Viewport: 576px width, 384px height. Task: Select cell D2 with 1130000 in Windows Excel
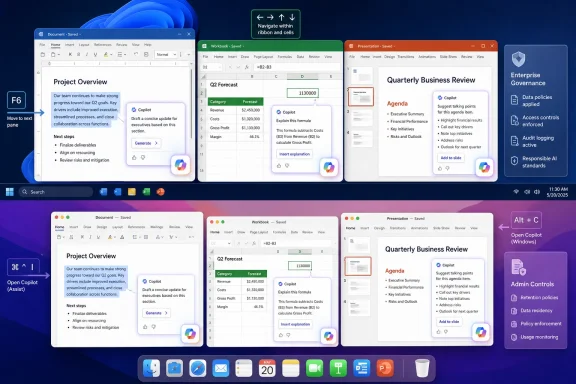click(x=303, y=93)
